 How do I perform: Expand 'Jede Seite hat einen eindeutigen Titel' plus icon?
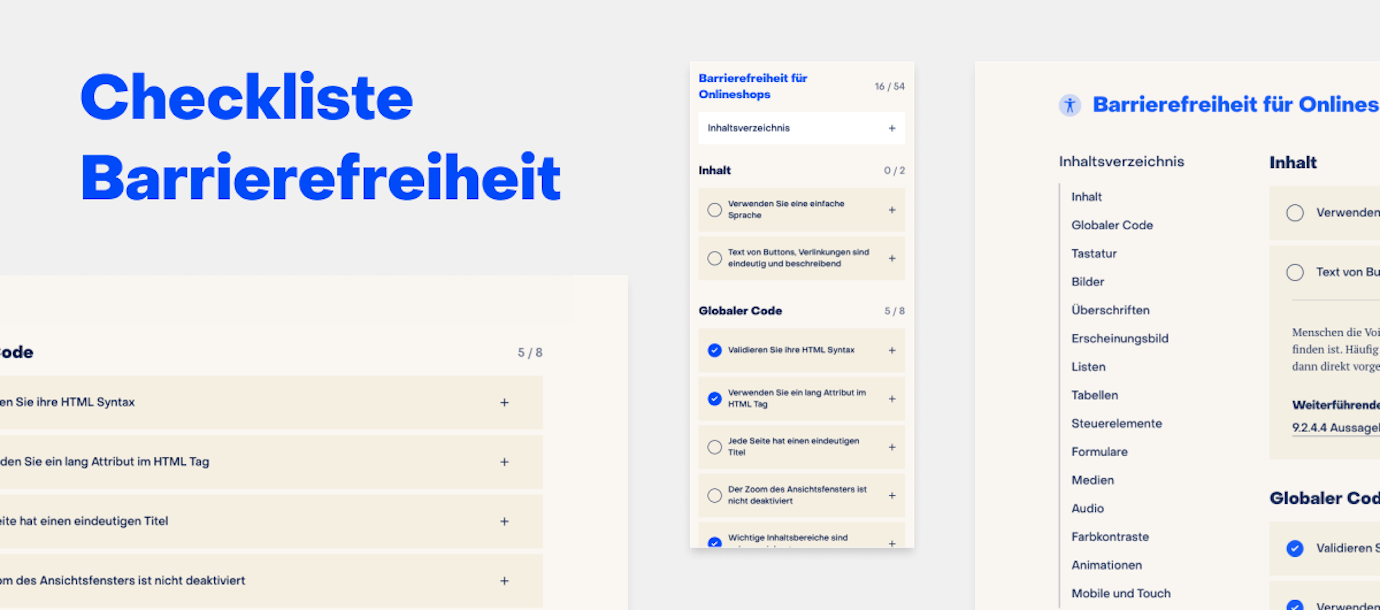pos(892,447)
